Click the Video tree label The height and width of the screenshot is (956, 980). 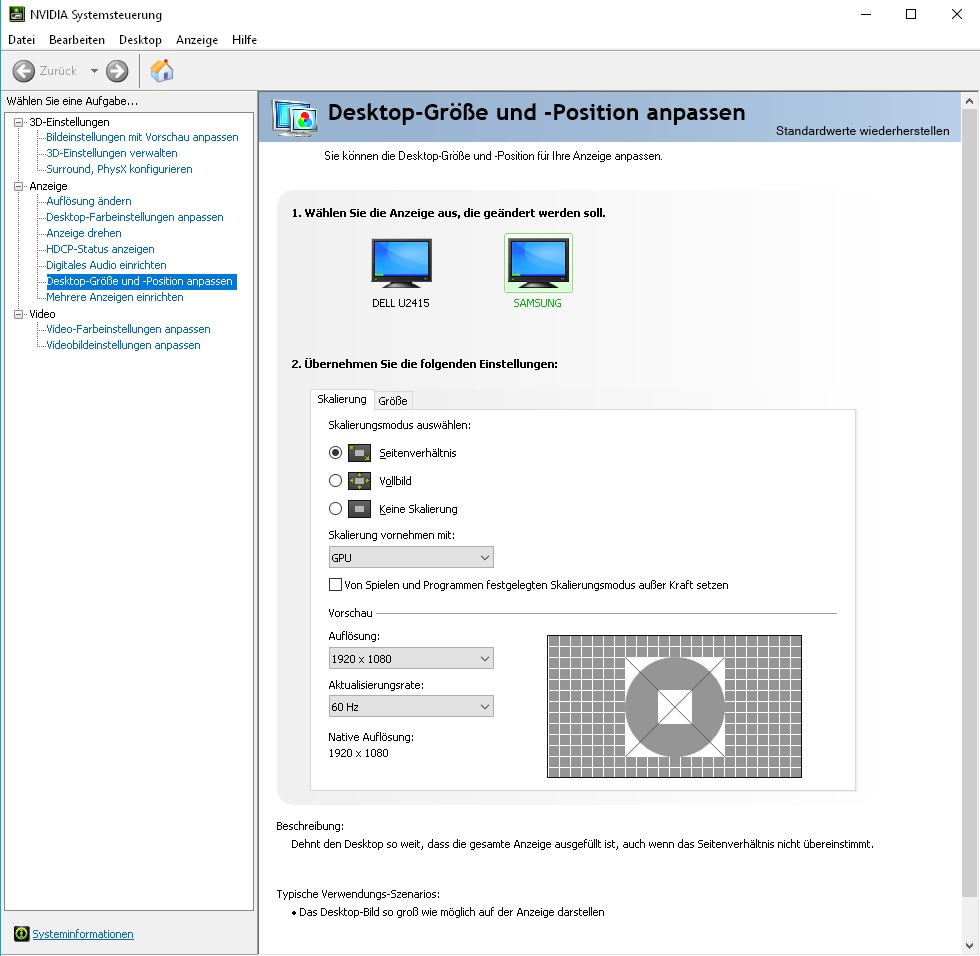click(42, 314)
